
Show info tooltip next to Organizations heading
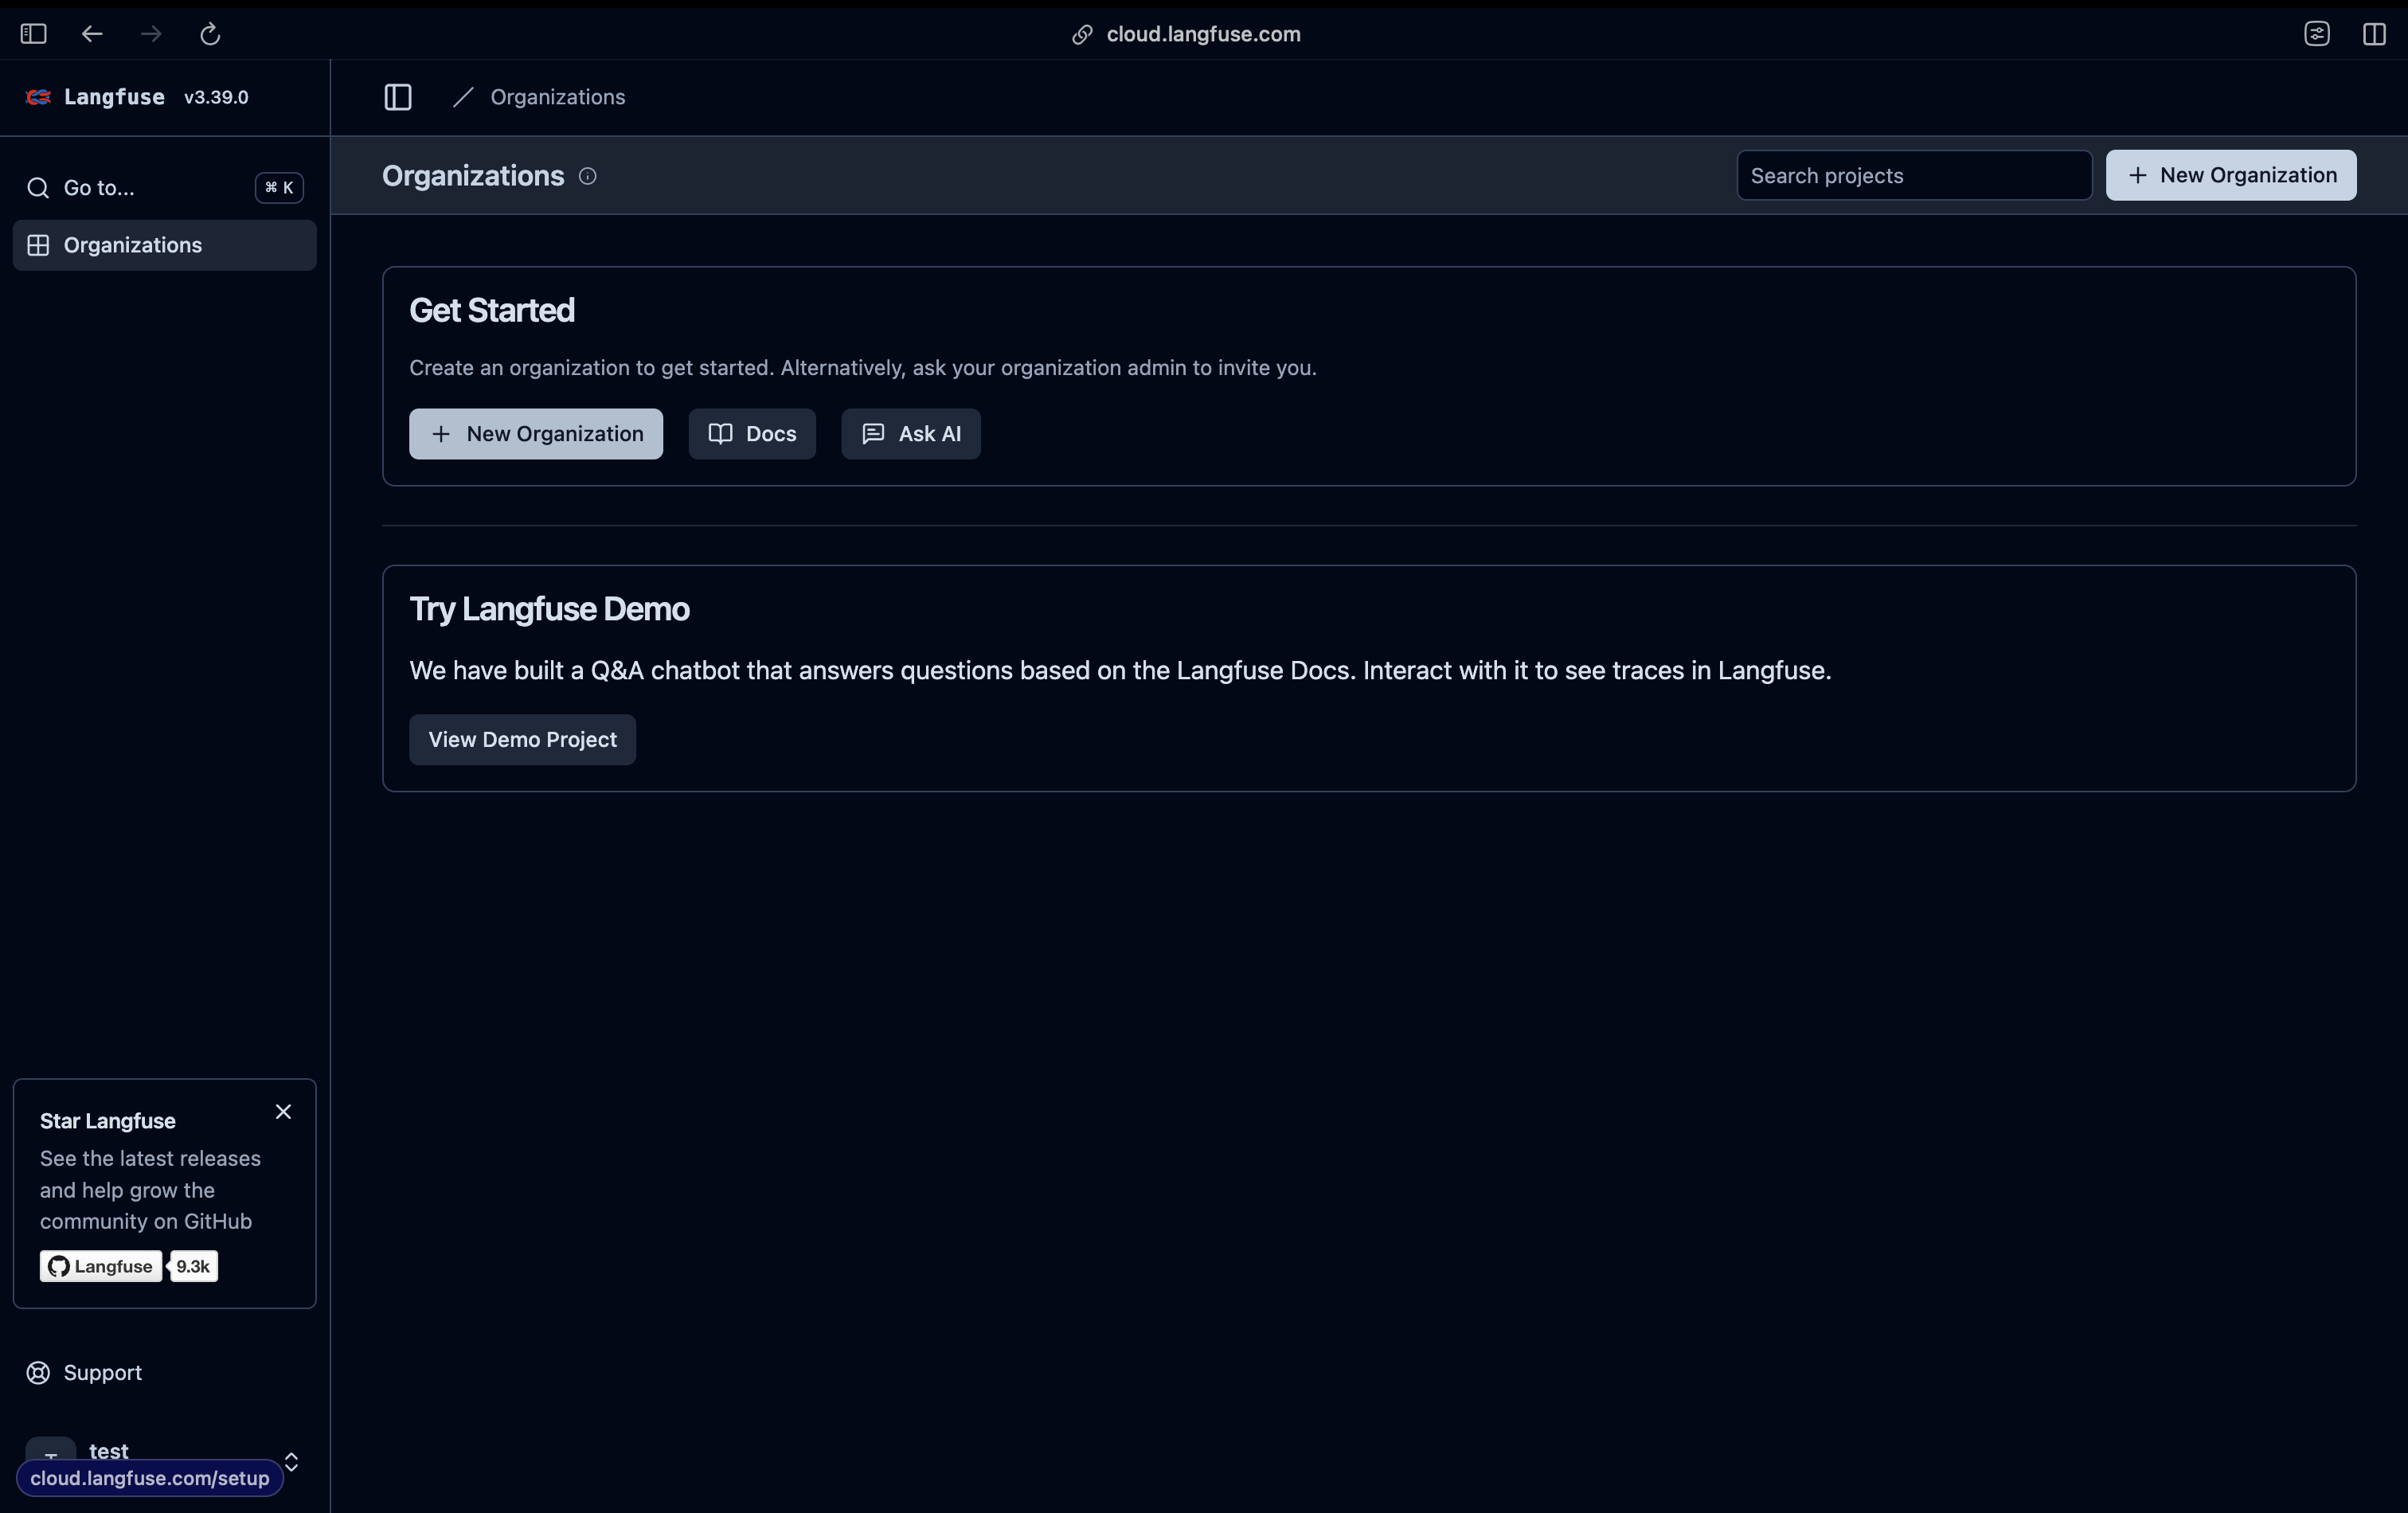(588, 176)
